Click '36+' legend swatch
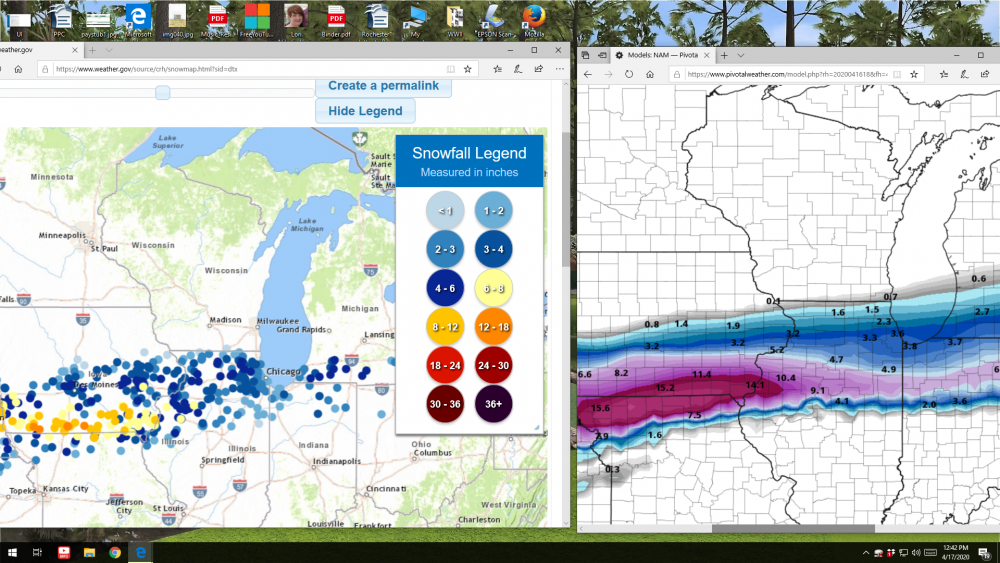The width and height of the screenshot is (1000, 563). tap(494, 404)
